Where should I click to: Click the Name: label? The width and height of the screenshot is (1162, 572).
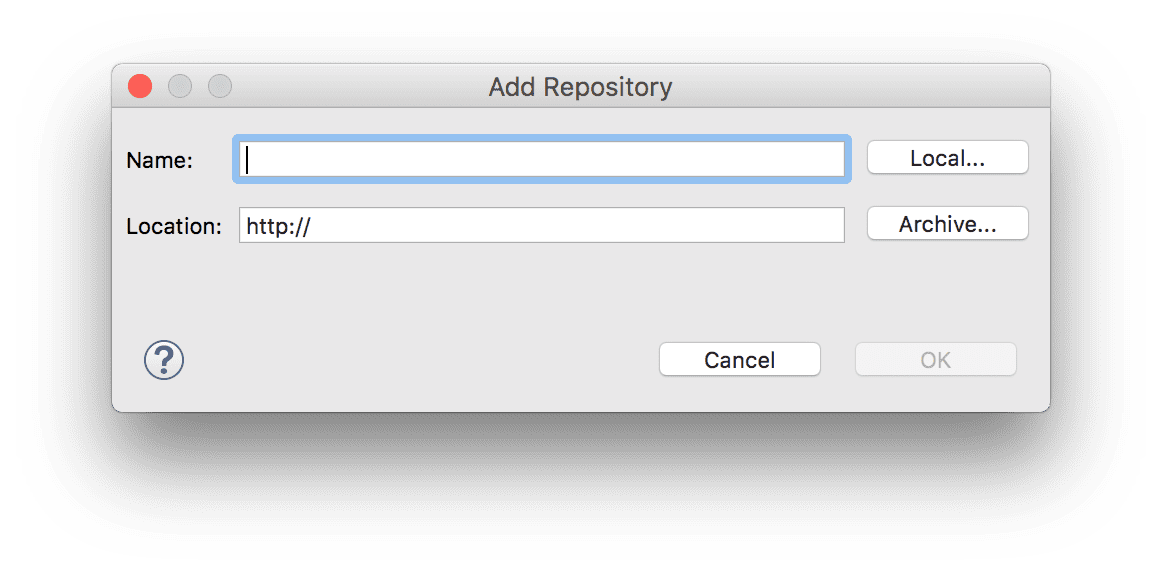160,160
